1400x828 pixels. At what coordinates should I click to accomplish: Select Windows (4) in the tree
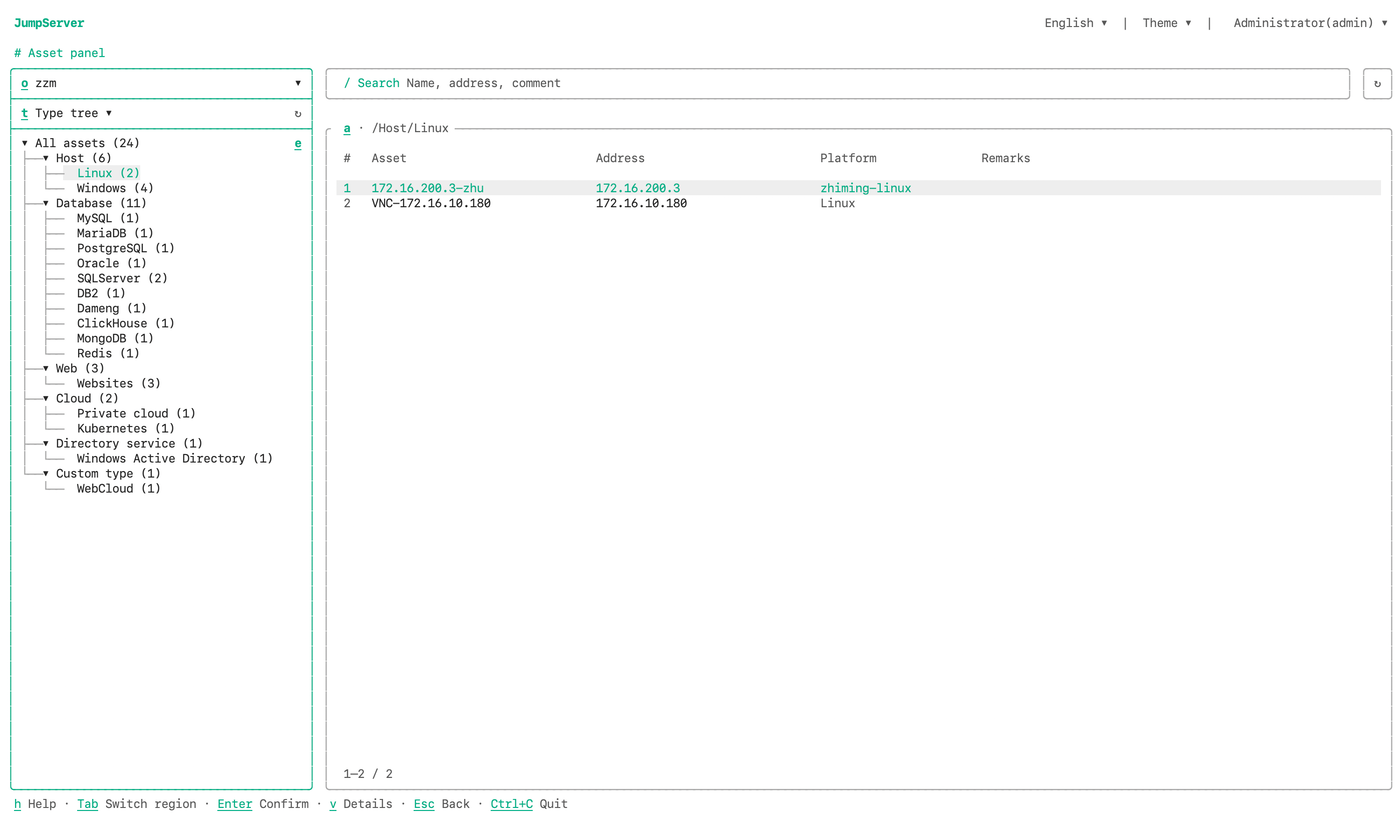(x=115, y=189)
